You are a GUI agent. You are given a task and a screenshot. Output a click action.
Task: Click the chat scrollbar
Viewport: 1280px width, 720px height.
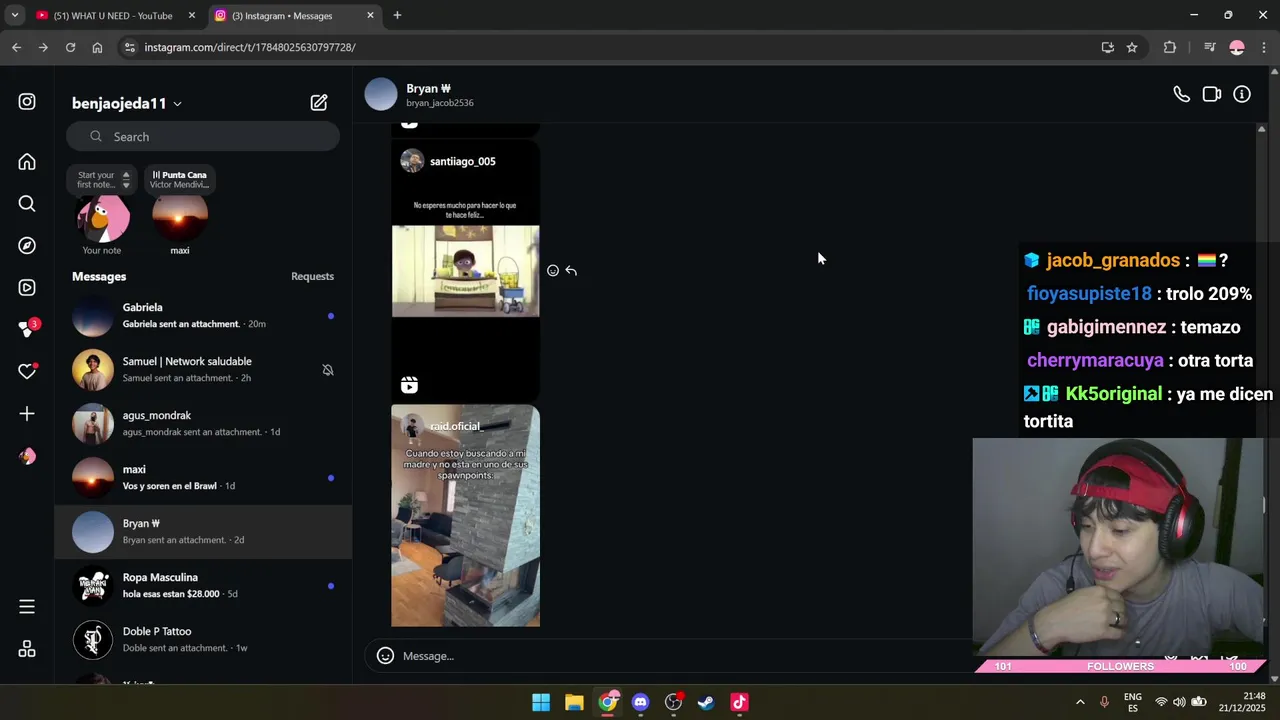click(x=1260, y=380)
